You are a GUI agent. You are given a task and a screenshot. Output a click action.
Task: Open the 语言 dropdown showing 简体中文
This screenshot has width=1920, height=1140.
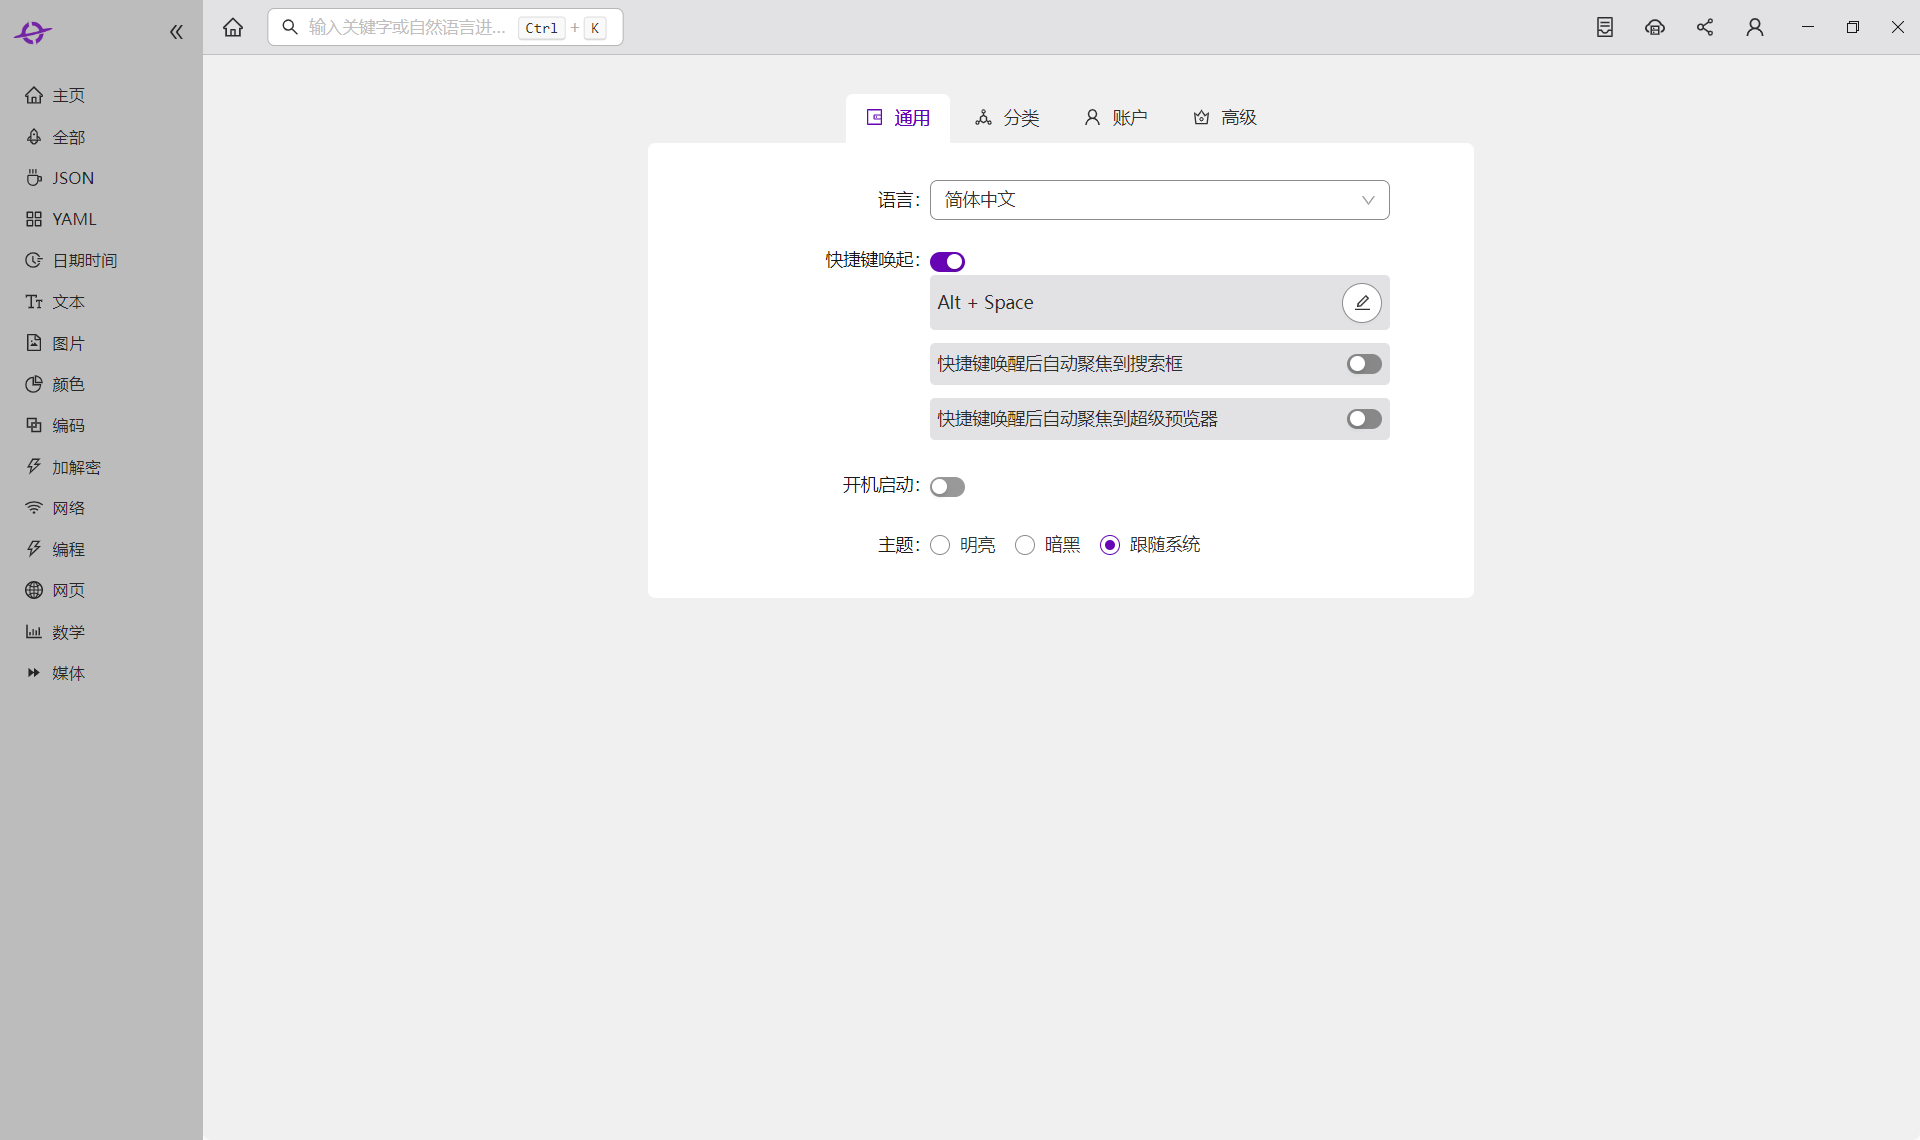click(x=1160, y=200)
